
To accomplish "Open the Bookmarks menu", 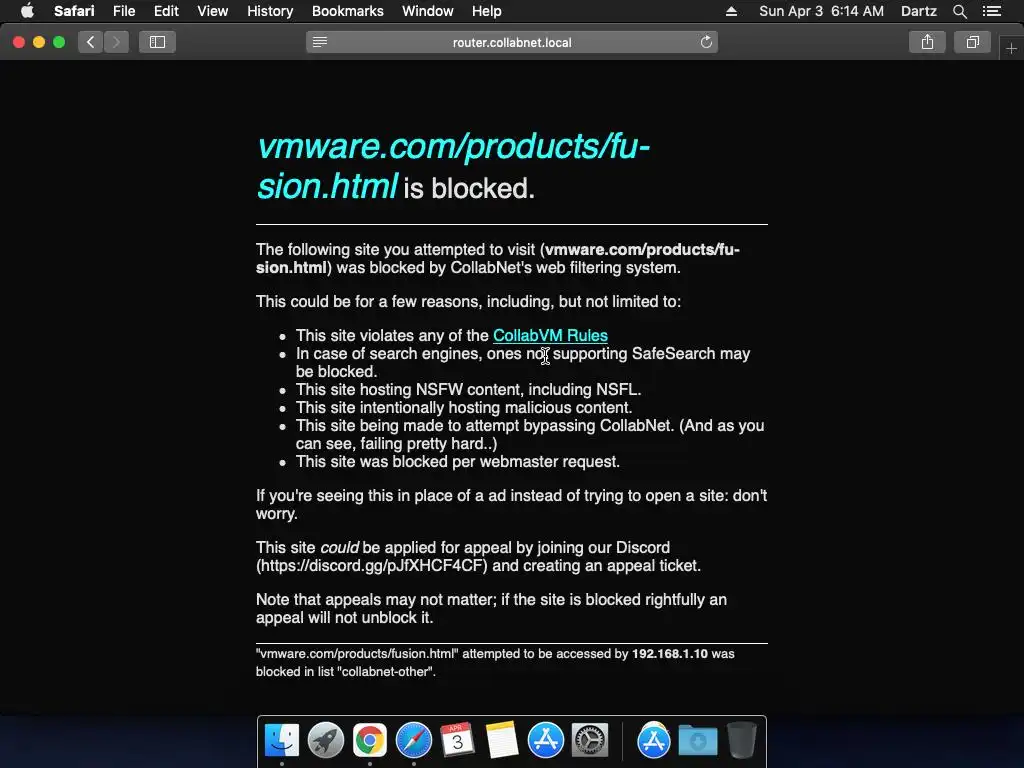I will click(x=347, y=11).
